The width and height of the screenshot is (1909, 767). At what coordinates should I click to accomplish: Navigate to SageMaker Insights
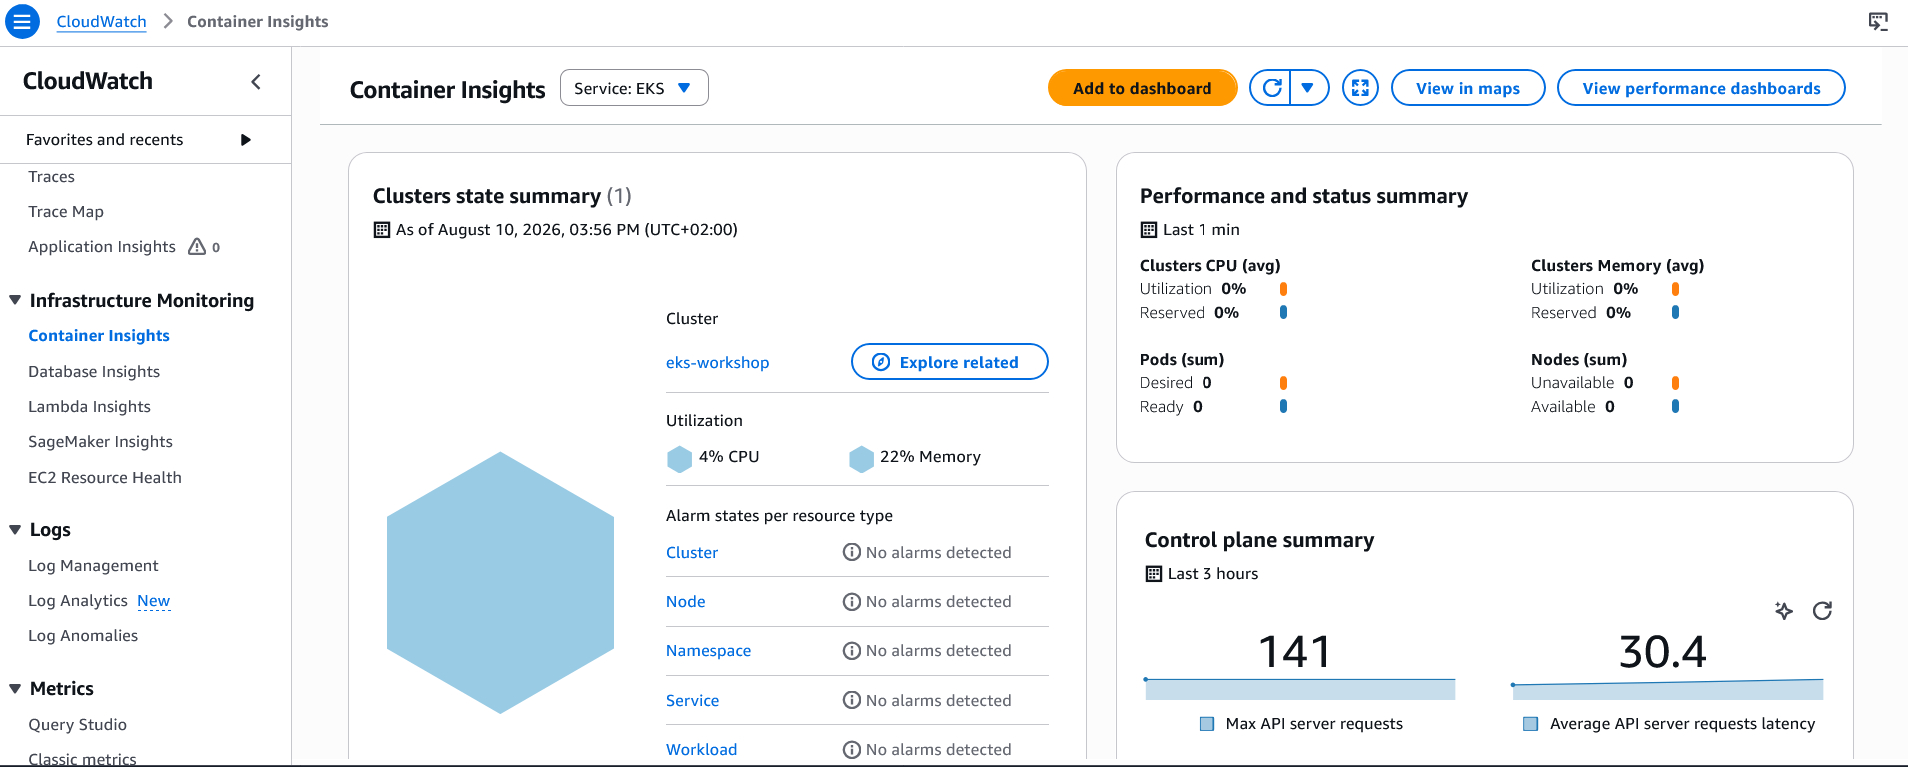(x=101, y=442)
